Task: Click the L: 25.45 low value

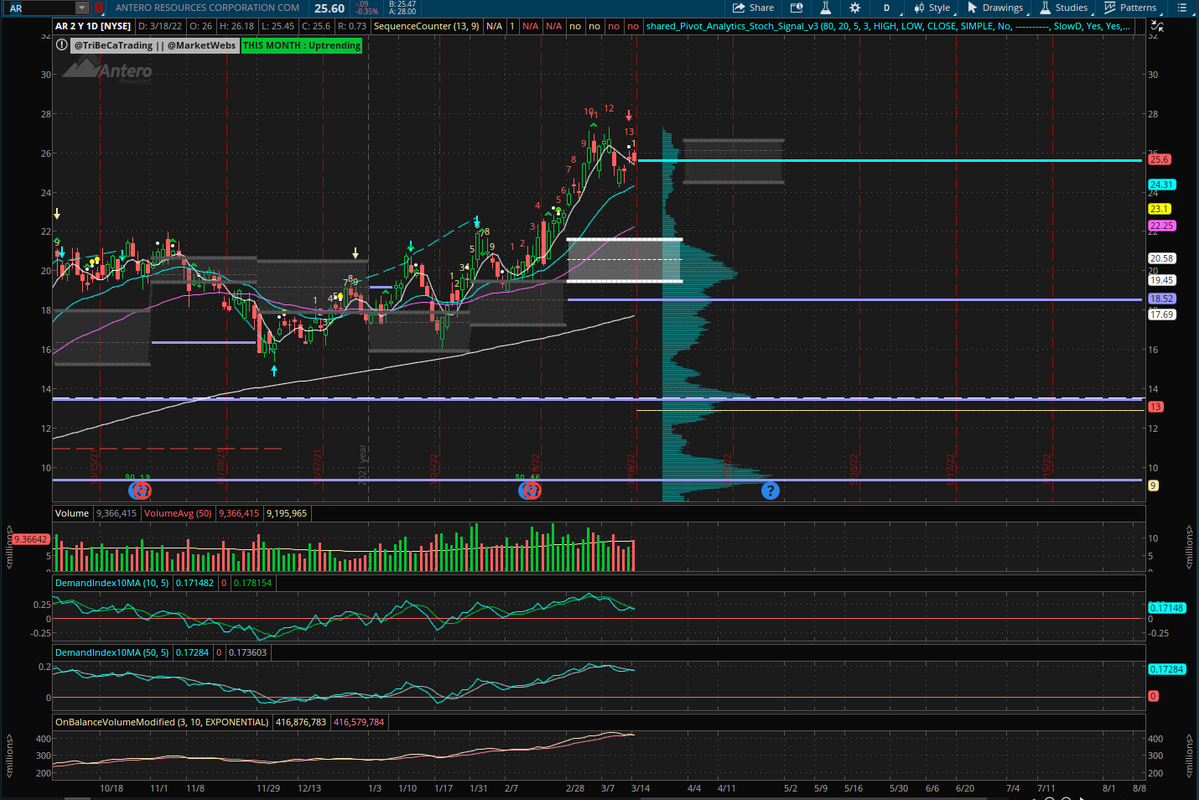Action: (278, 26)
